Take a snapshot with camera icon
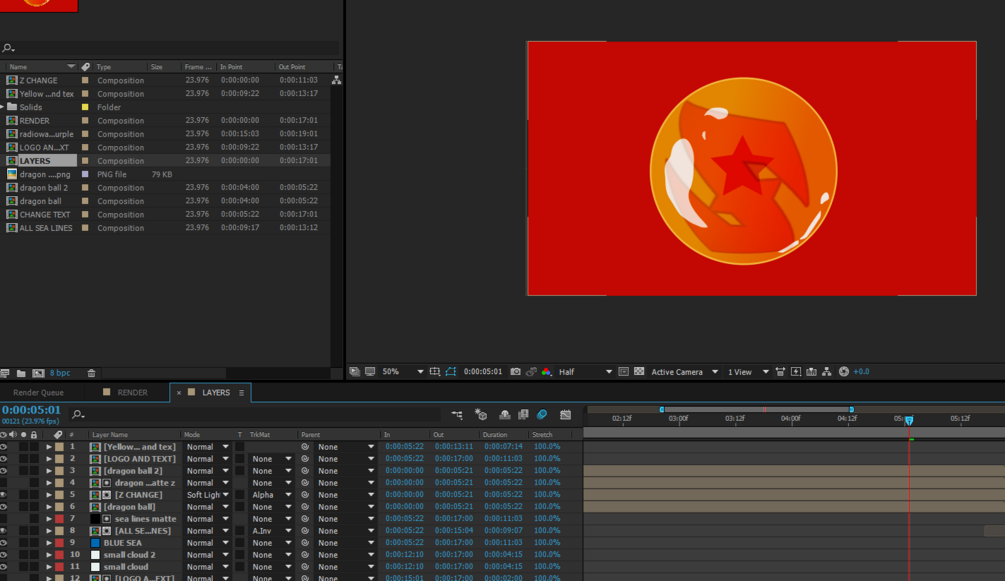Image resolution: width=1005 pixels, height=581 pixels. (x=515, y=372)
